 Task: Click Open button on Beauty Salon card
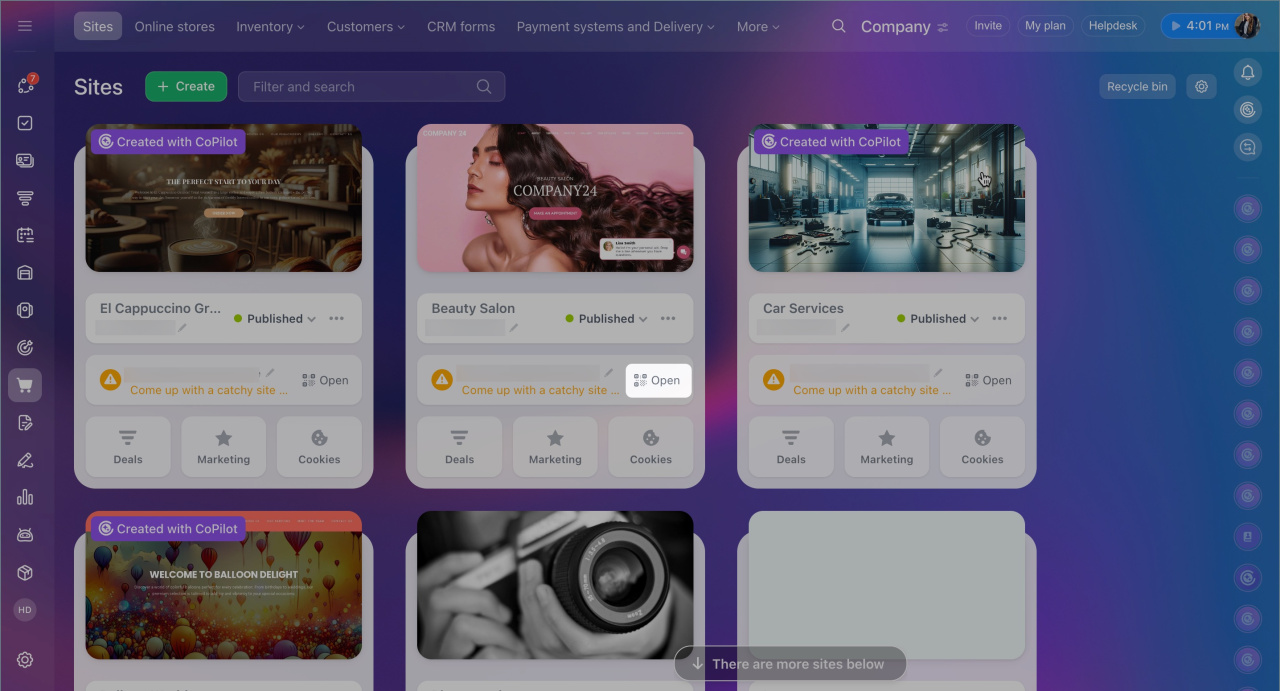(x=658, y=380)
